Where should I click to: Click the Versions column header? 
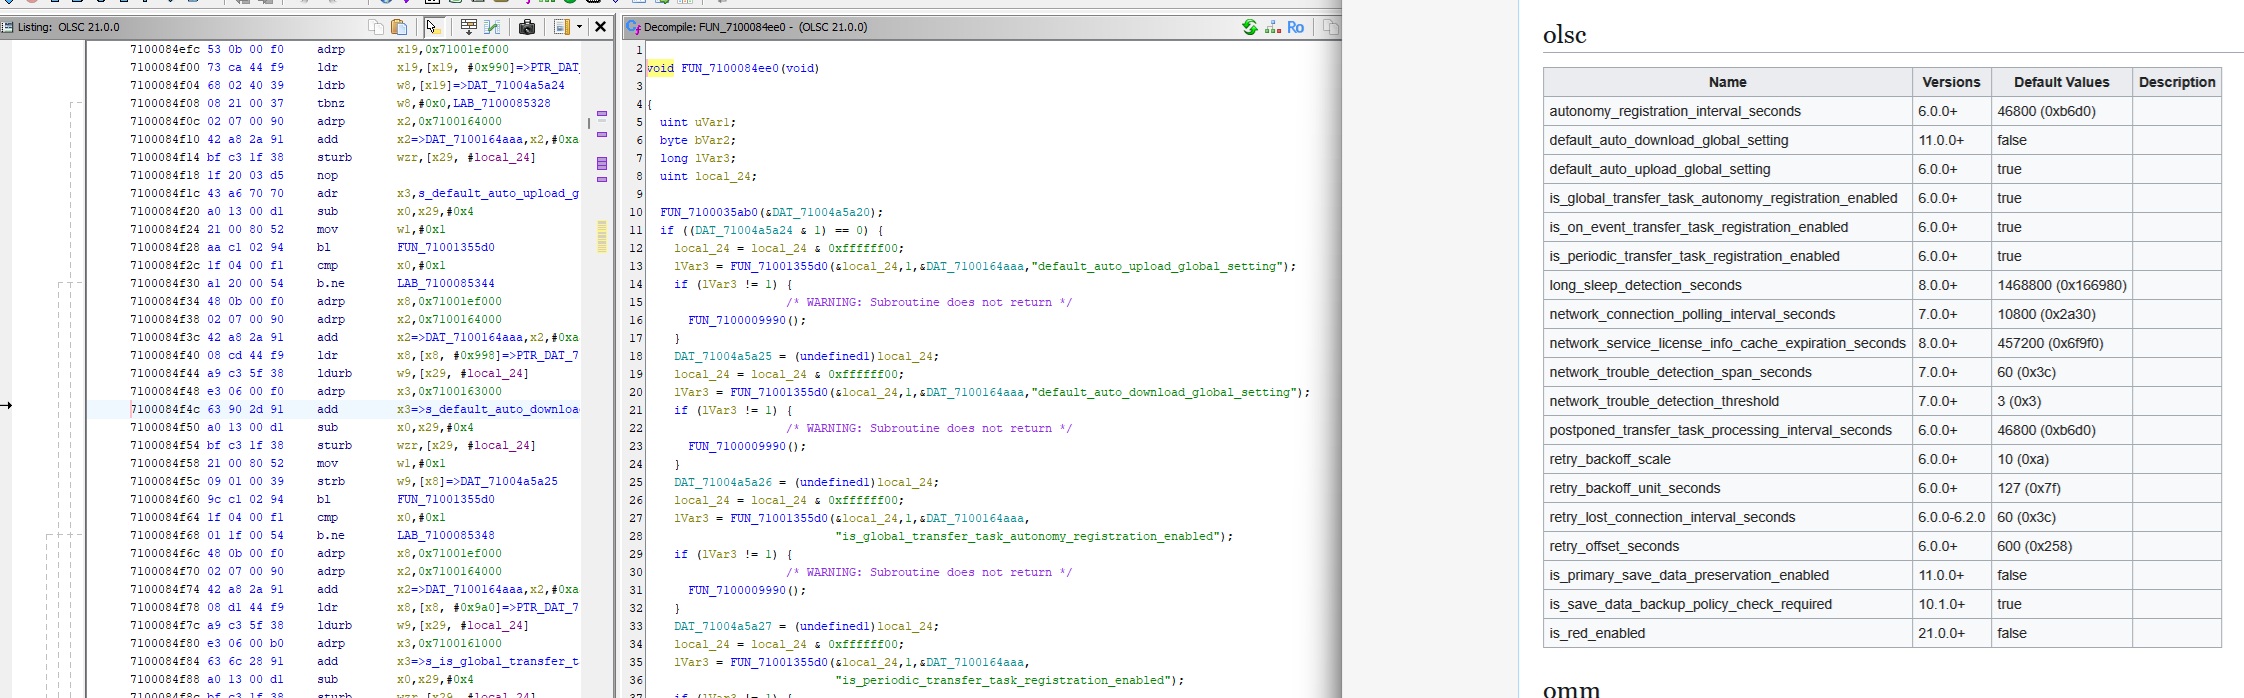[x=1951, y=82]
